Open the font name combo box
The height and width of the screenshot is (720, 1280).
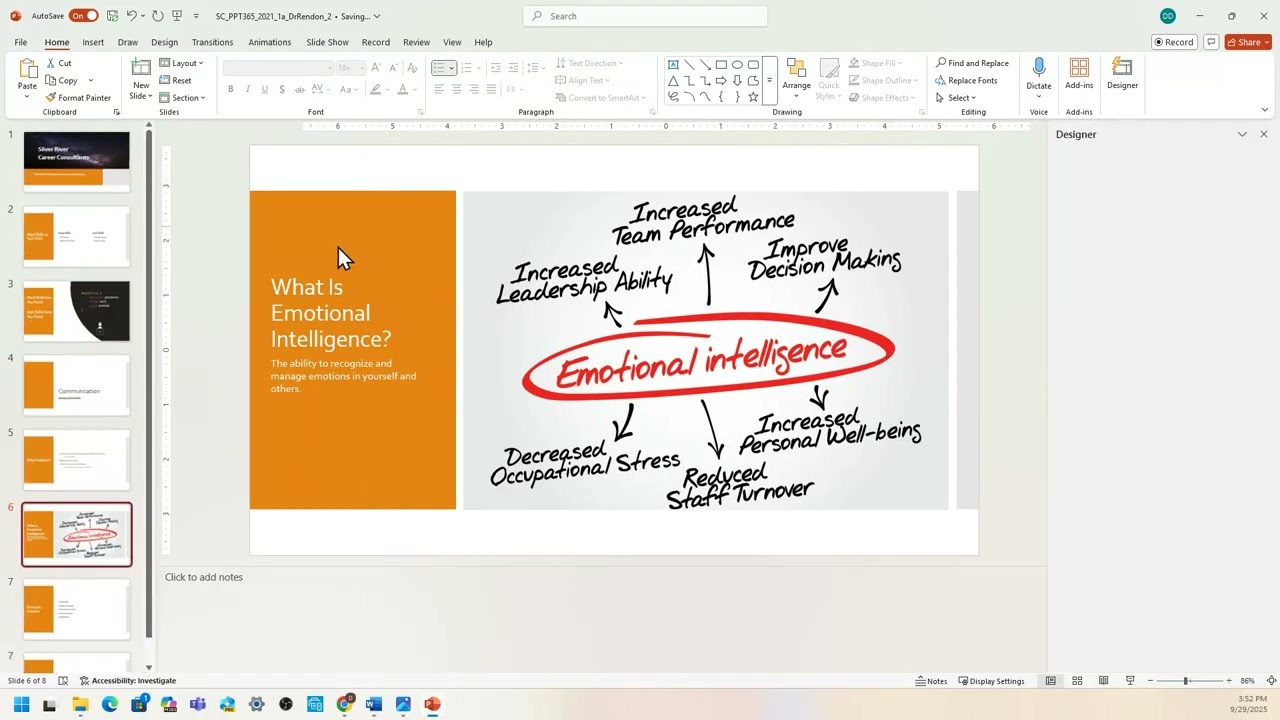tap(278, 68)
